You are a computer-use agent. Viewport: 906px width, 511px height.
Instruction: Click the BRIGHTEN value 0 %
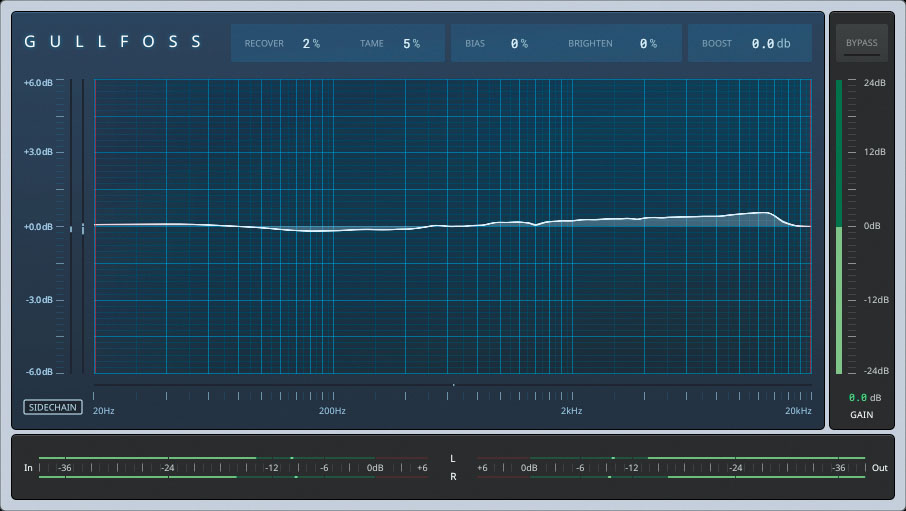pyautogui.click(x=648, y=43)
